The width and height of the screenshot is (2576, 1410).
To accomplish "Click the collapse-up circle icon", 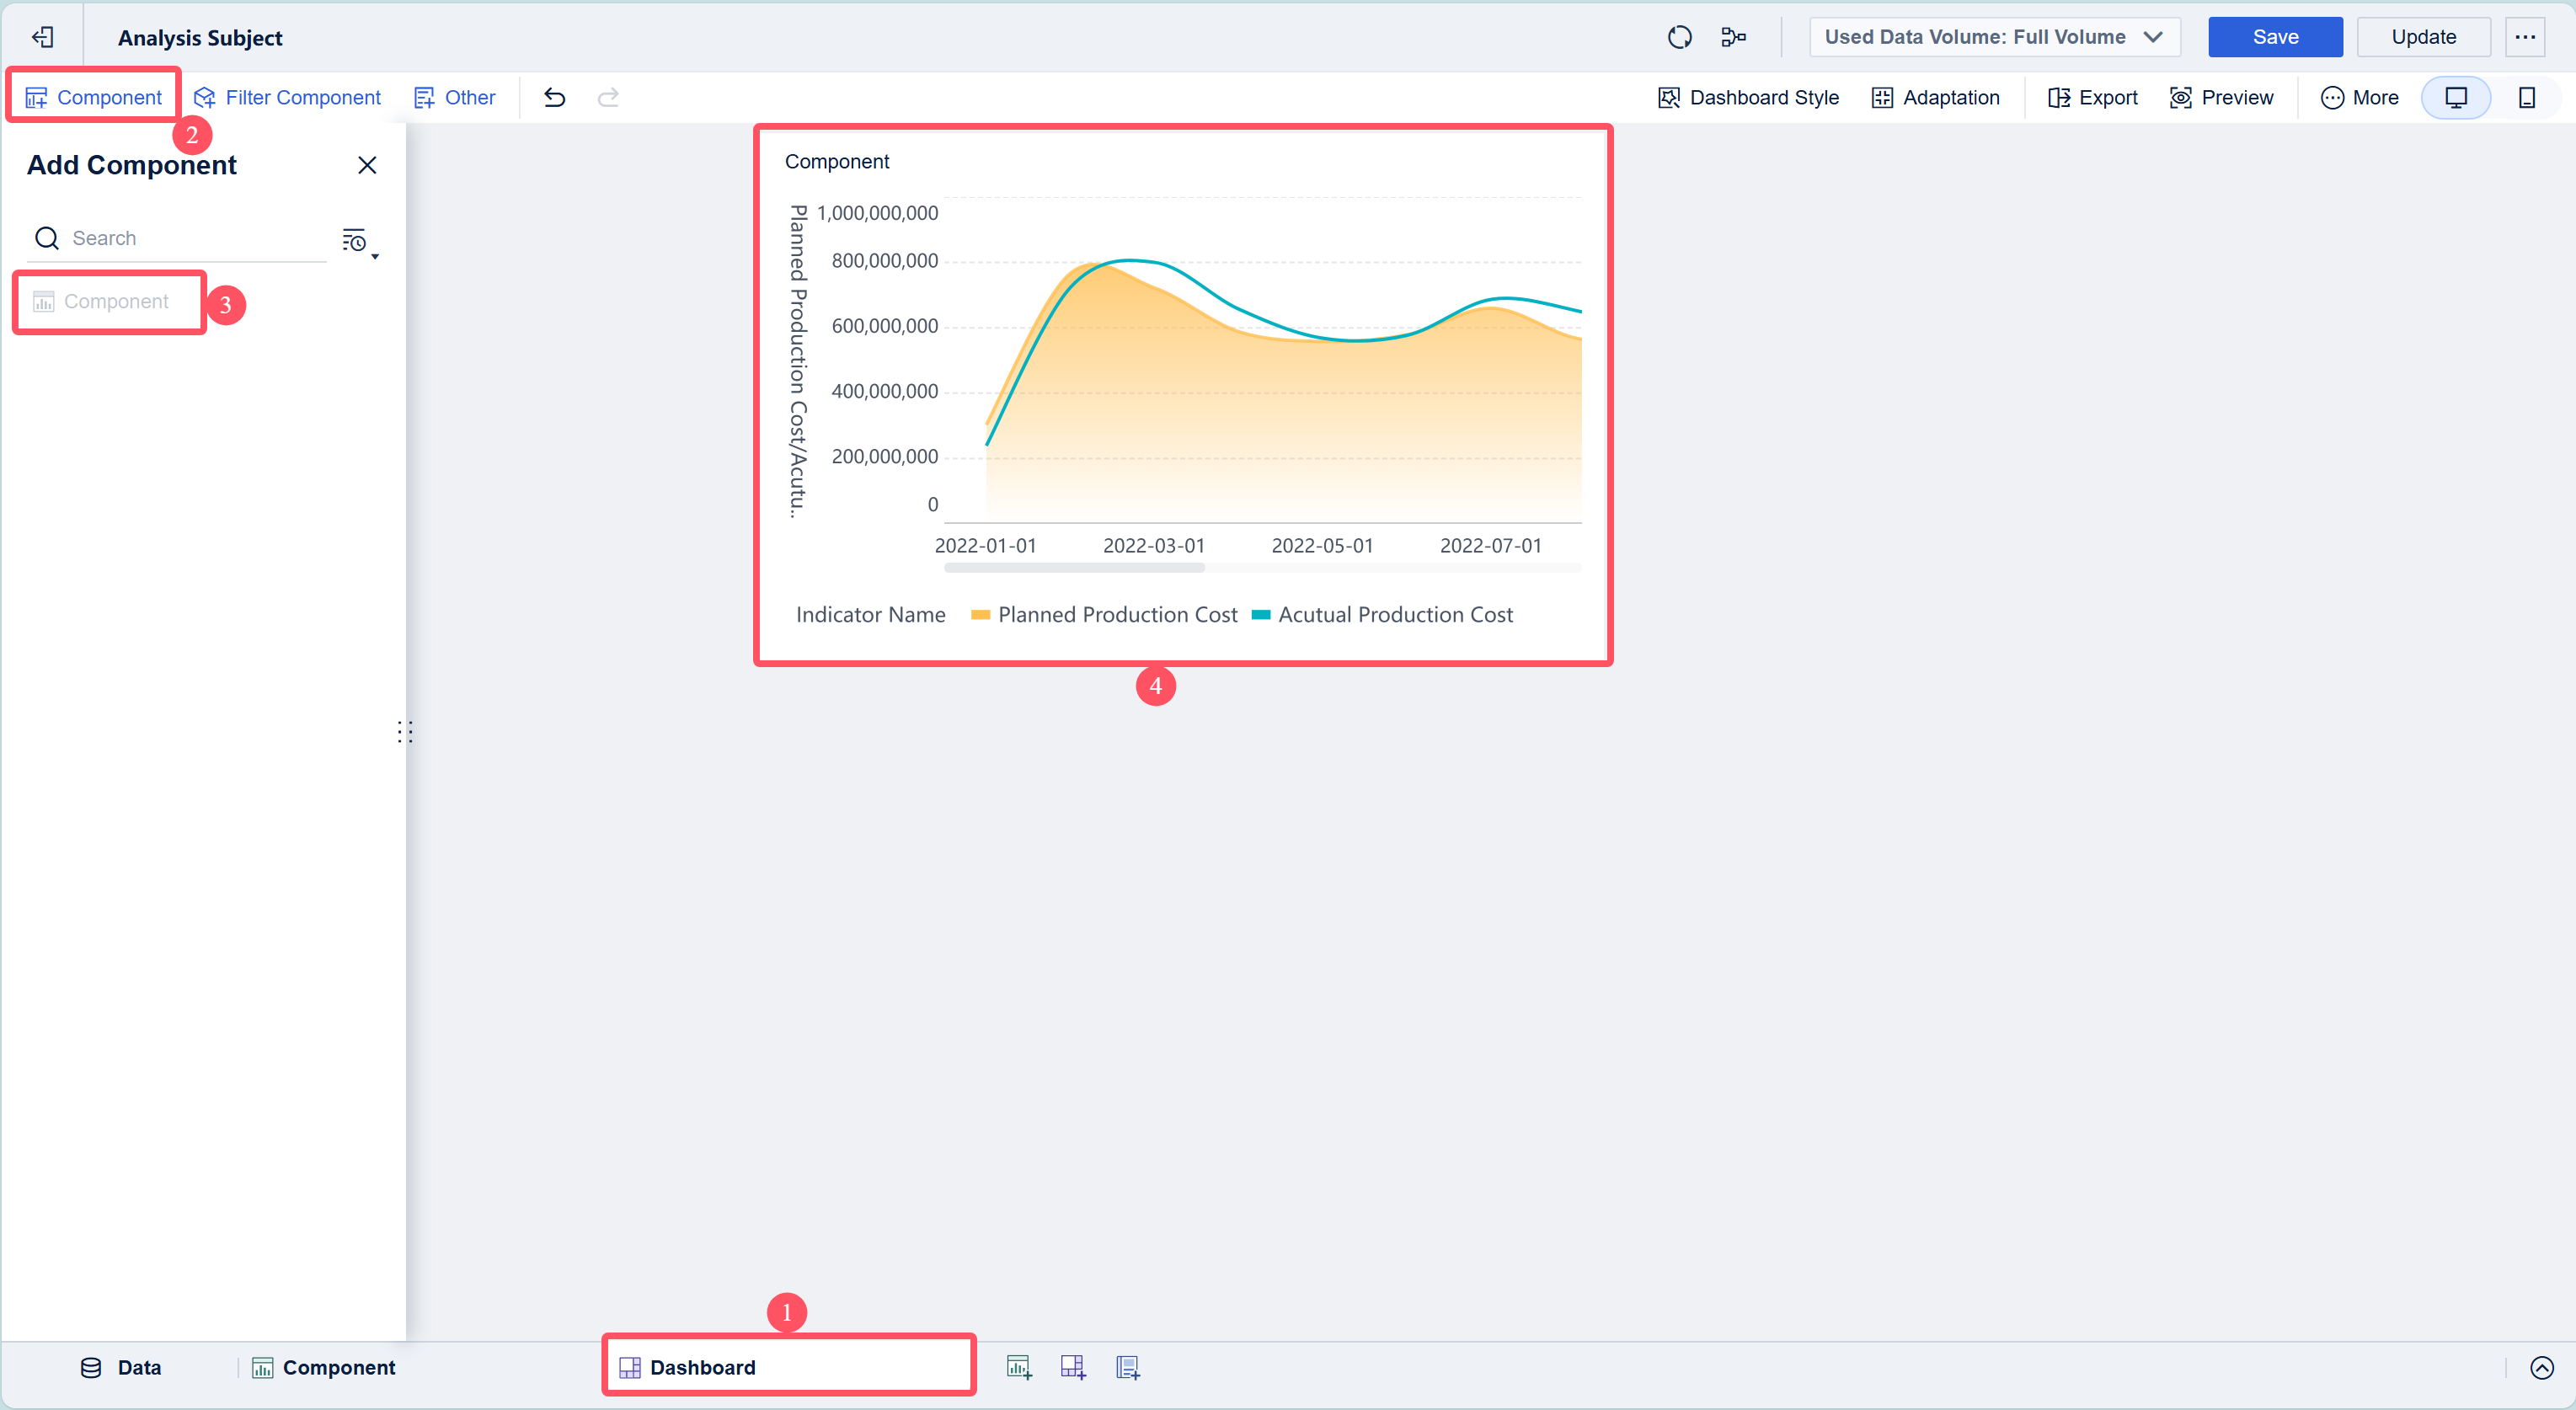I will [x=2541, y=1367].
